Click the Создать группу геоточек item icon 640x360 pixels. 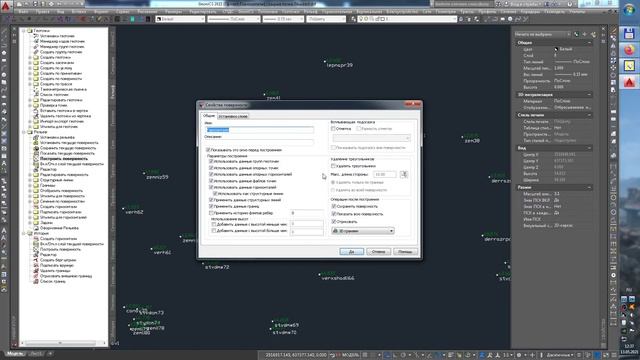36,52
